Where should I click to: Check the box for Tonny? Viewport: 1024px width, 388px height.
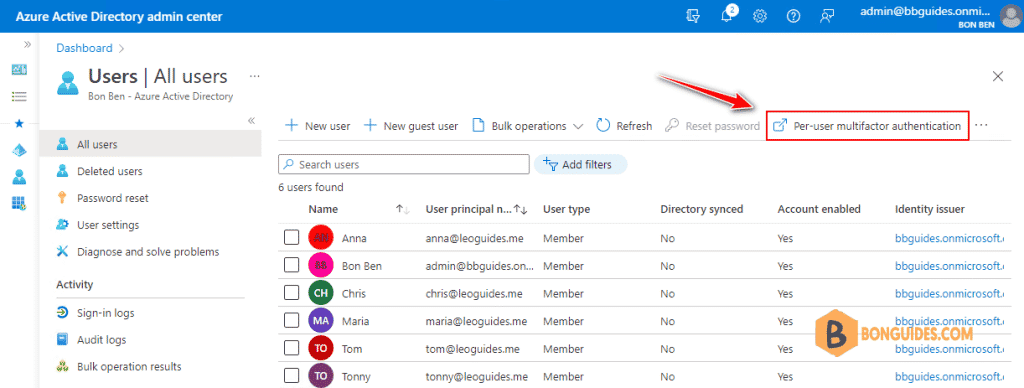point(291,376)
